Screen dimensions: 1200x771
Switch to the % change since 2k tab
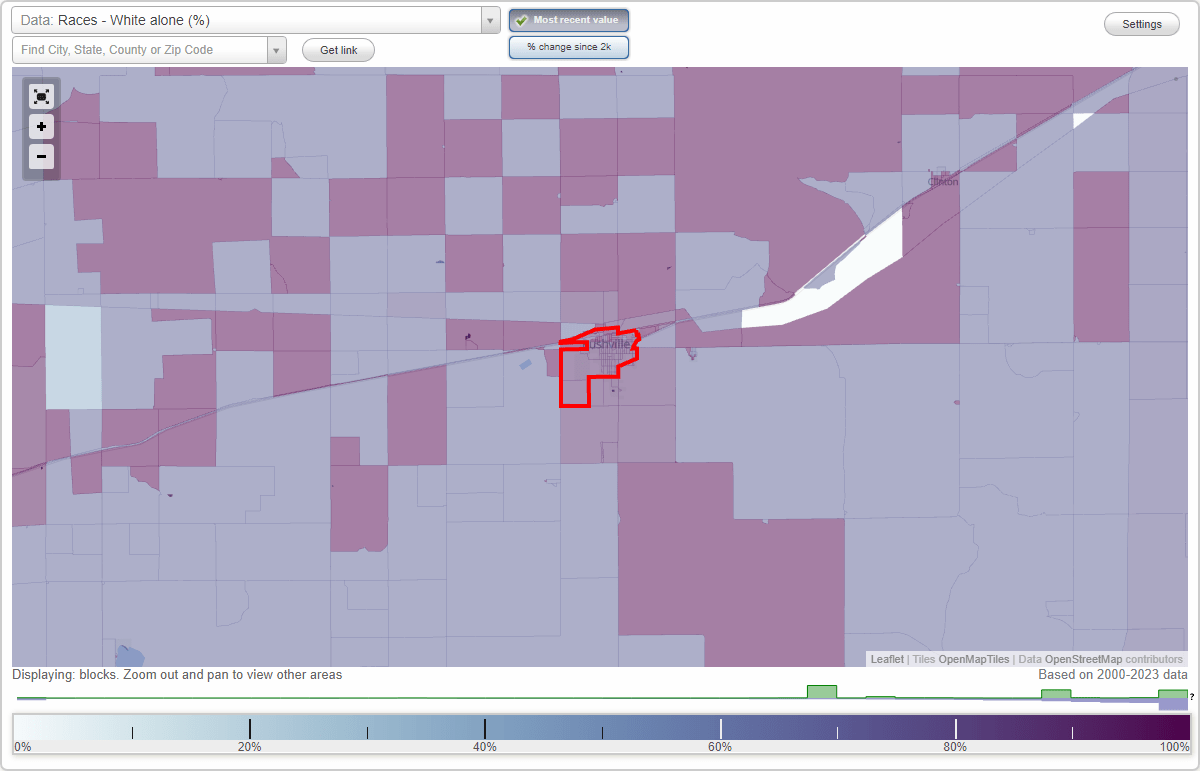point(568,46)
